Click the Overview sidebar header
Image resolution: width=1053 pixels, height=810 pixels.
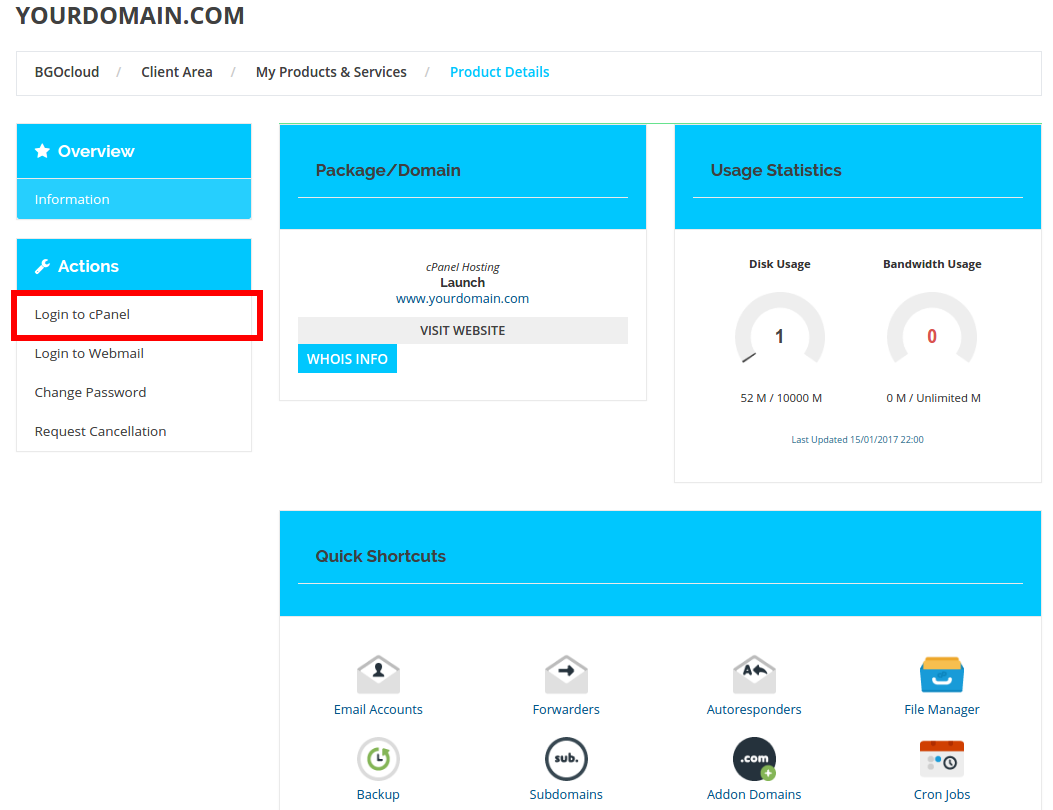pos(134,151)
